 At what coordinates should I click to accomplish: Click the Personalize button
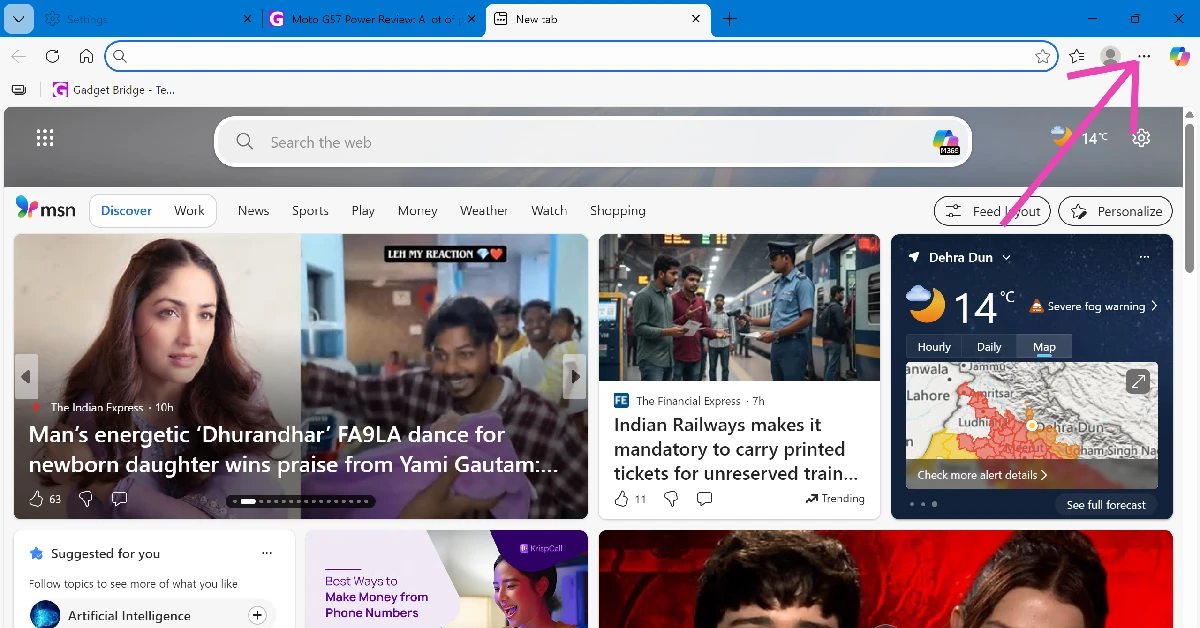coord(1114,210)
